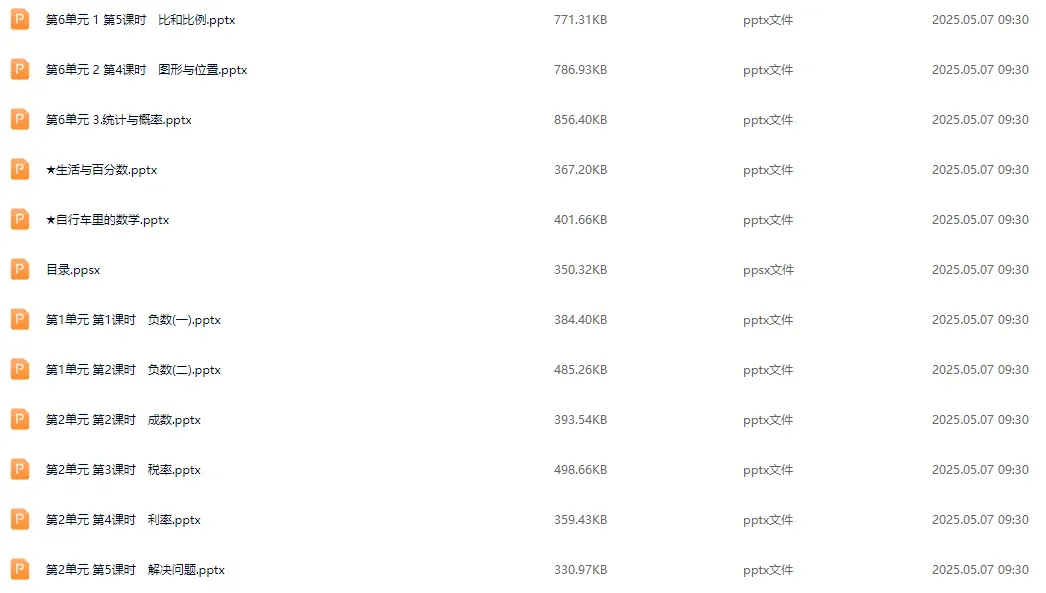1046x593 pixels.
Task: Click the 771.31KB size entry
Action: tap(580, 19)
